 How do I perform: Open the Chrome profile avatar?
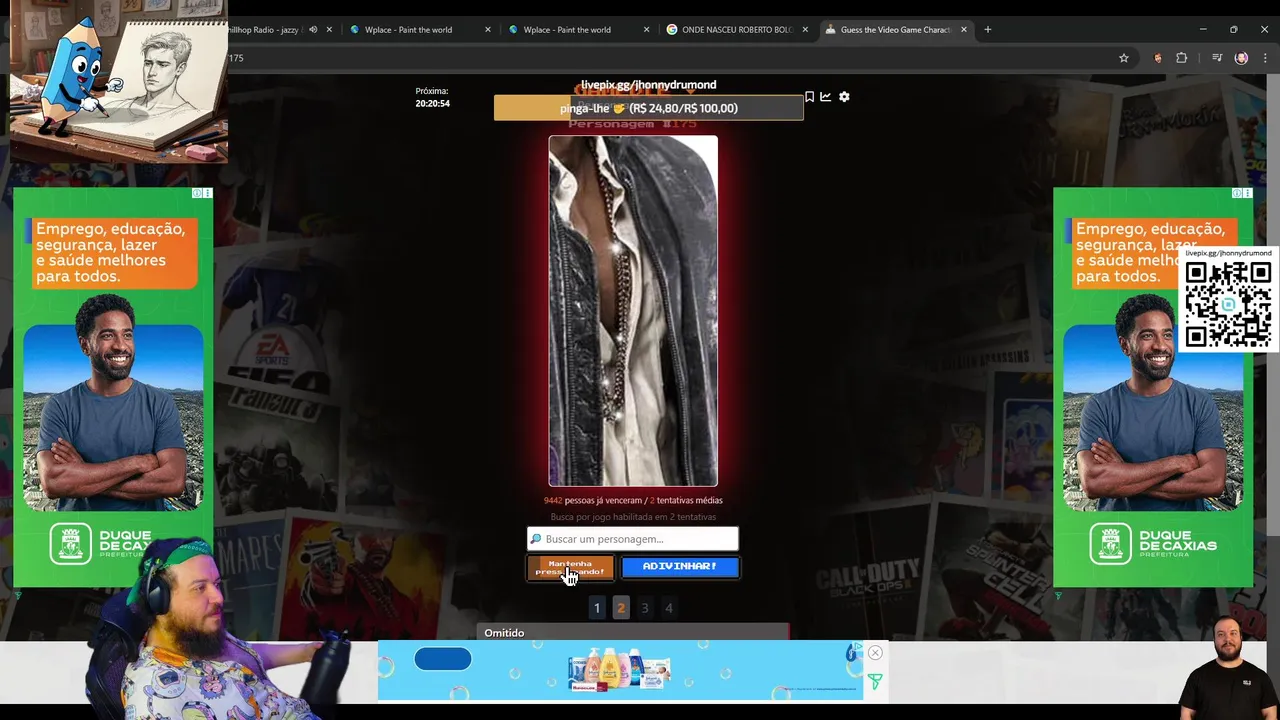1241,58
